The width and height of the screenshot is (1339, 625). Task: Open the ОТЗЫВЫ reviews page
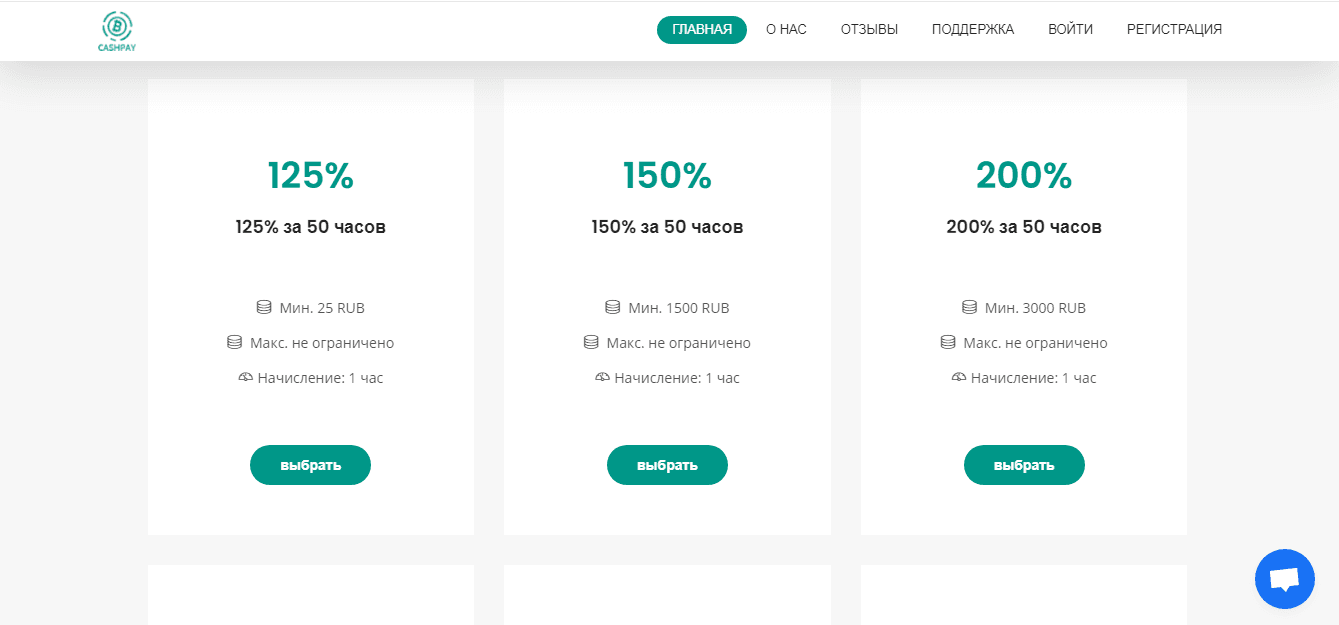click(869, 30)
